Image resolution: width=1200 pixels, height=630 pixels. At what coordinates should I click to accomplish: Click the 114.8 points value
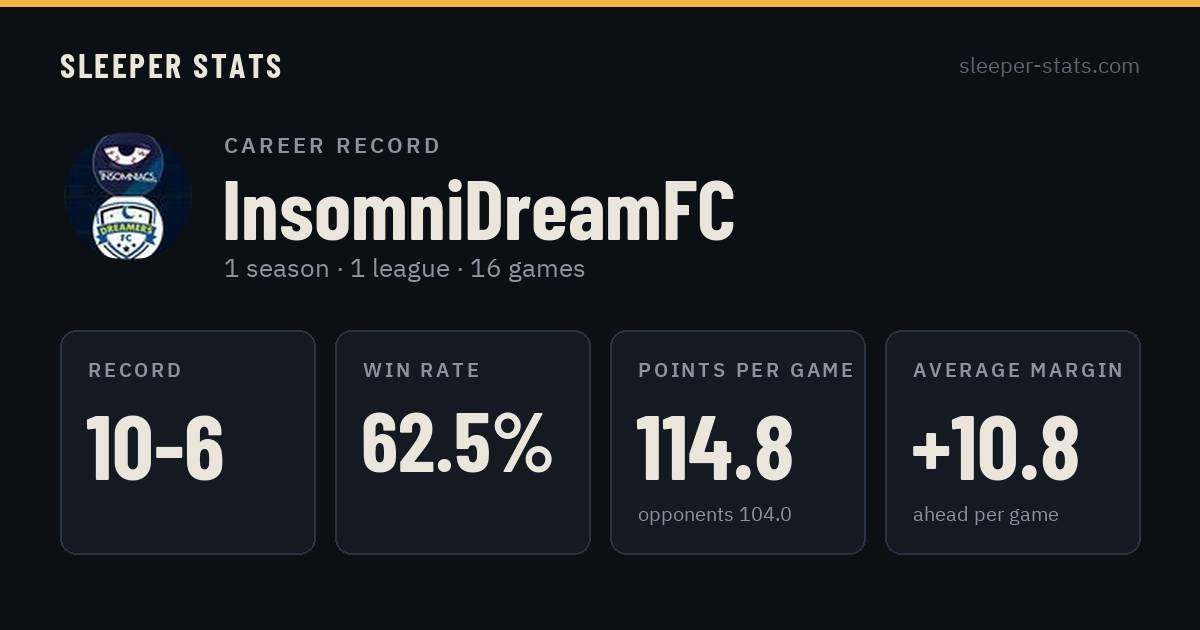715,448
